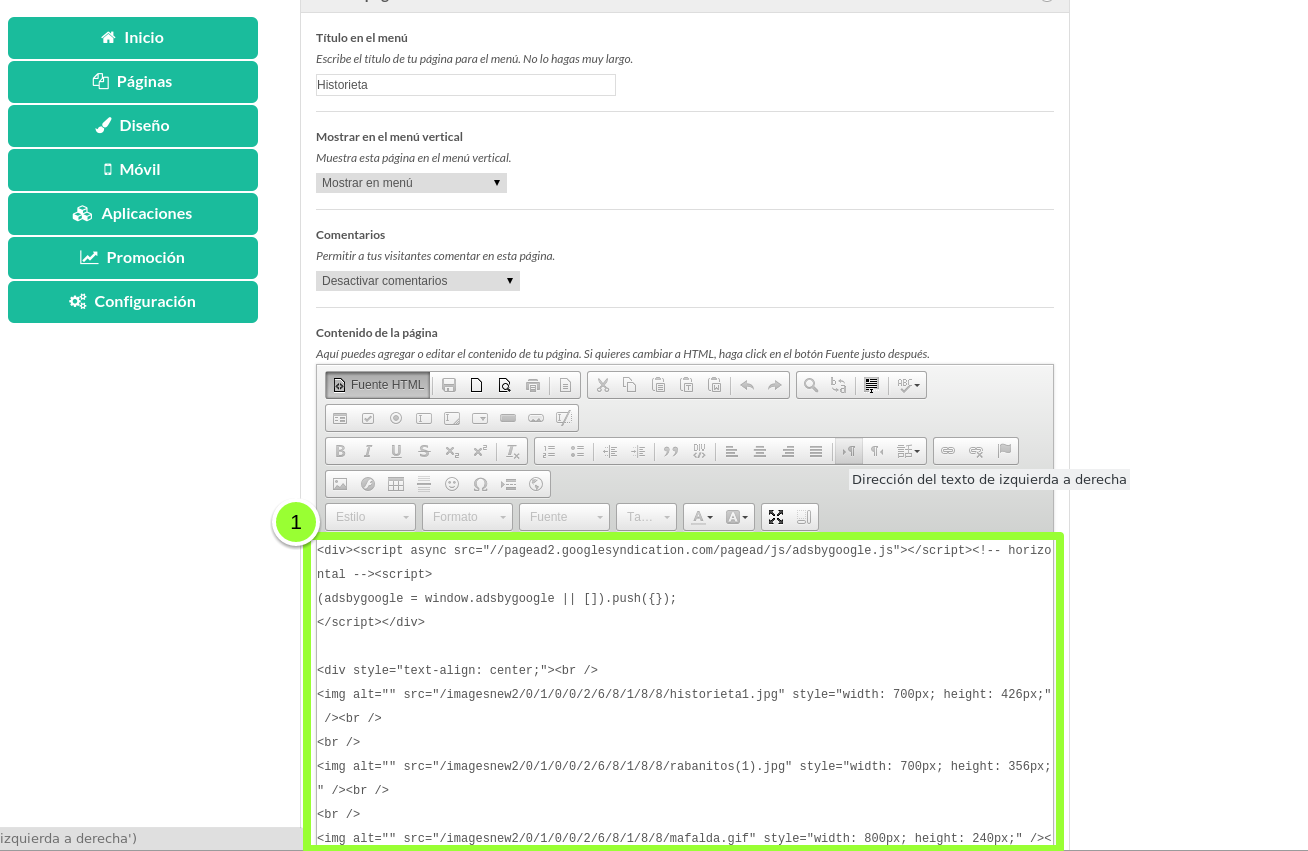Click the Insert Table icon
This screenshot has height=851, width=1308.
click(x=396, y=484)
